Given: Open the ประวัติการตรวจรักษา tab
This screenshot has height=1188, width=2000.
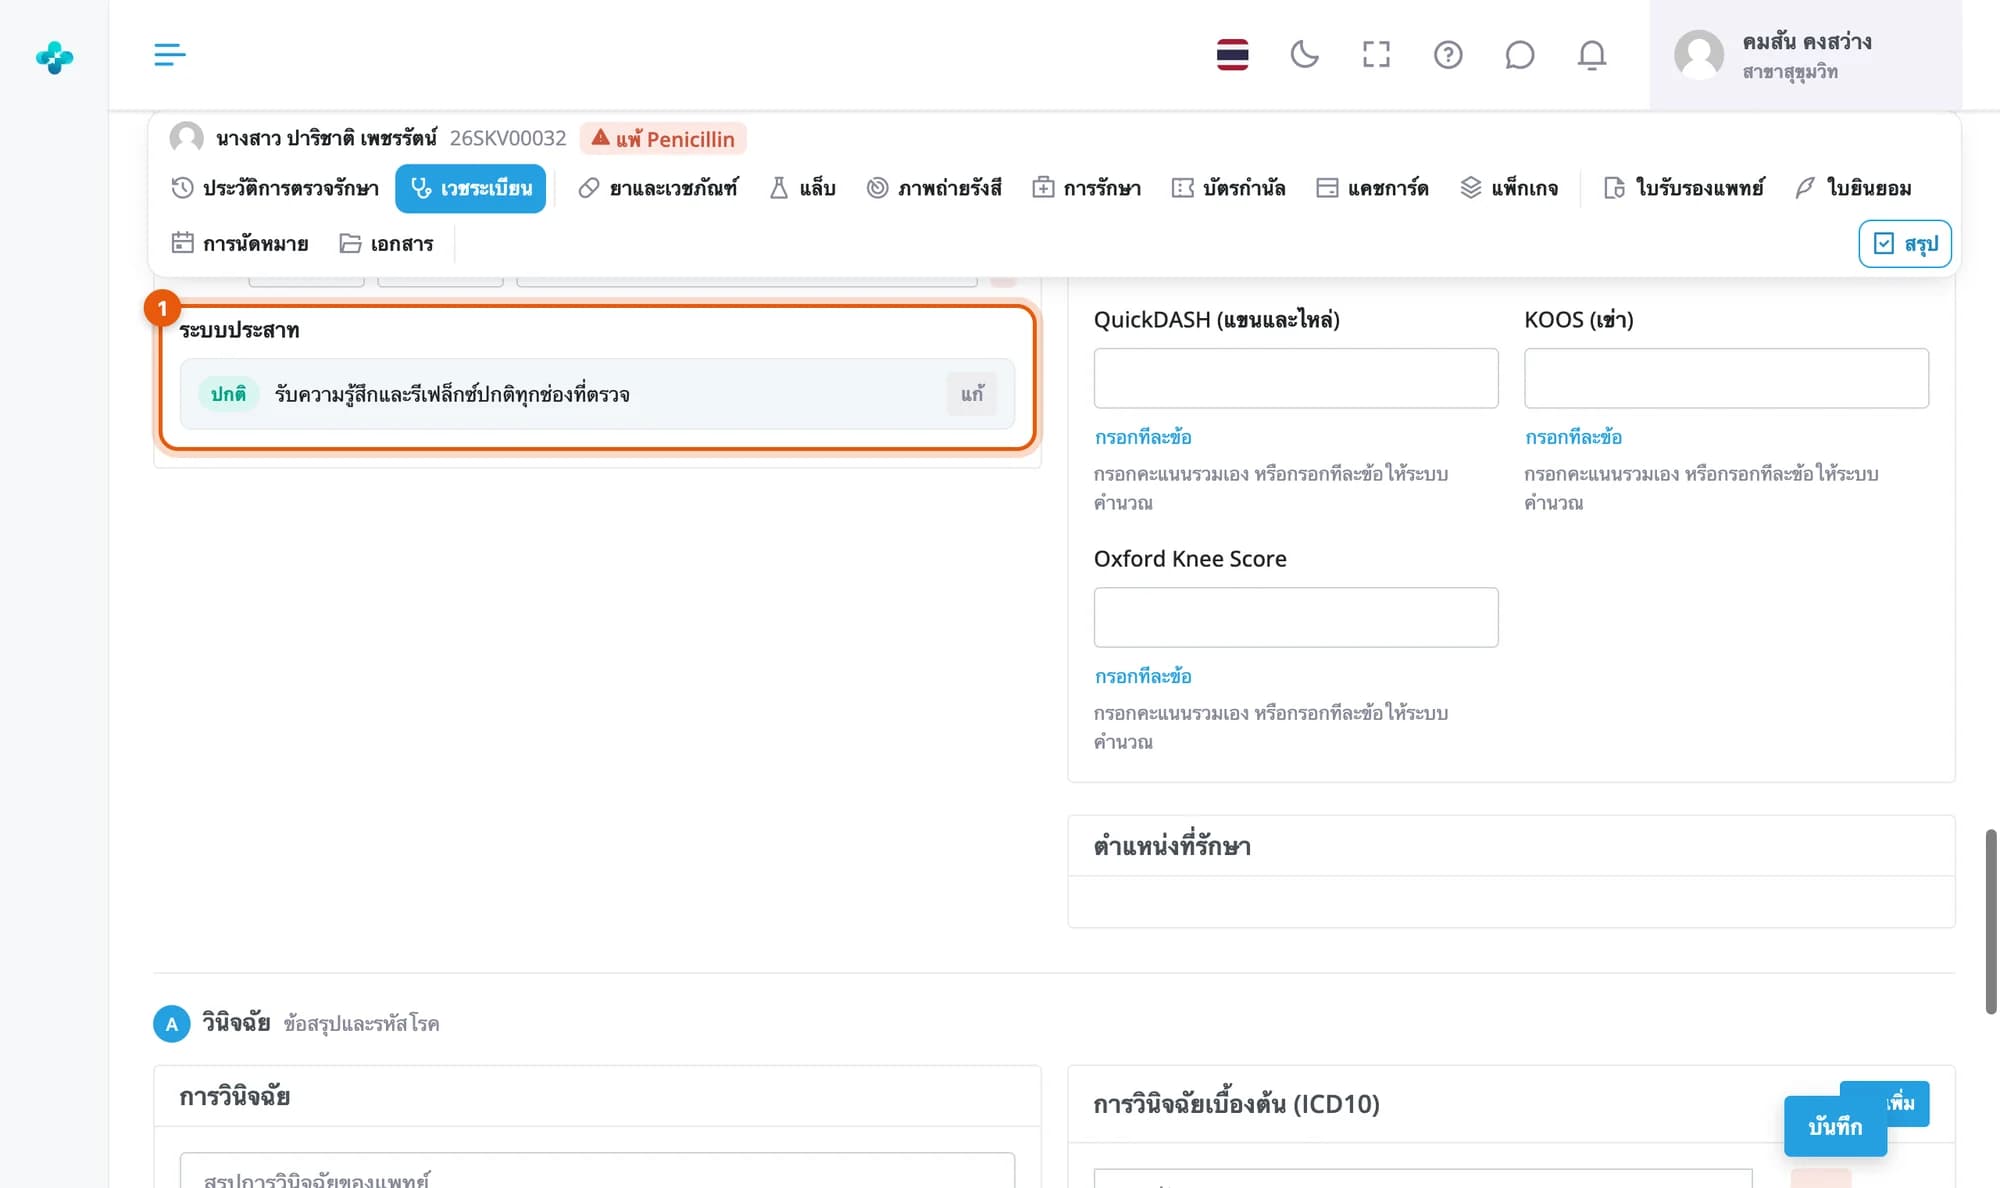Looking at the screenshot, I should (x=275, y=188).
